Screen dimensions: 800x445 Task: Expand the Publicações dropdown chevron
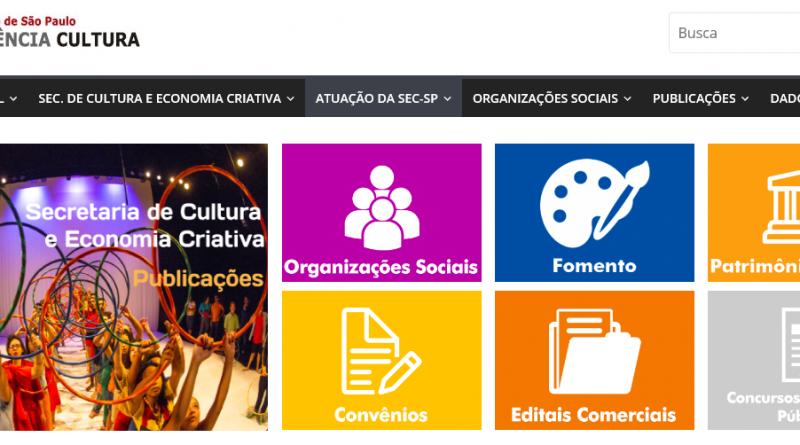(x=745, y=98)
